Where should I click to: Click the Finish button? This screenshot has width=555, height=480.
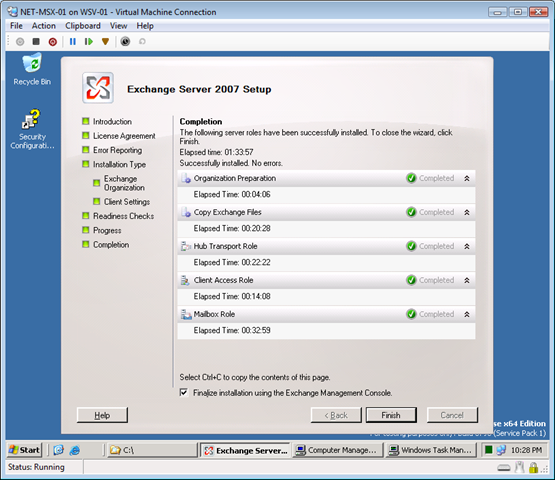[391, 415]
